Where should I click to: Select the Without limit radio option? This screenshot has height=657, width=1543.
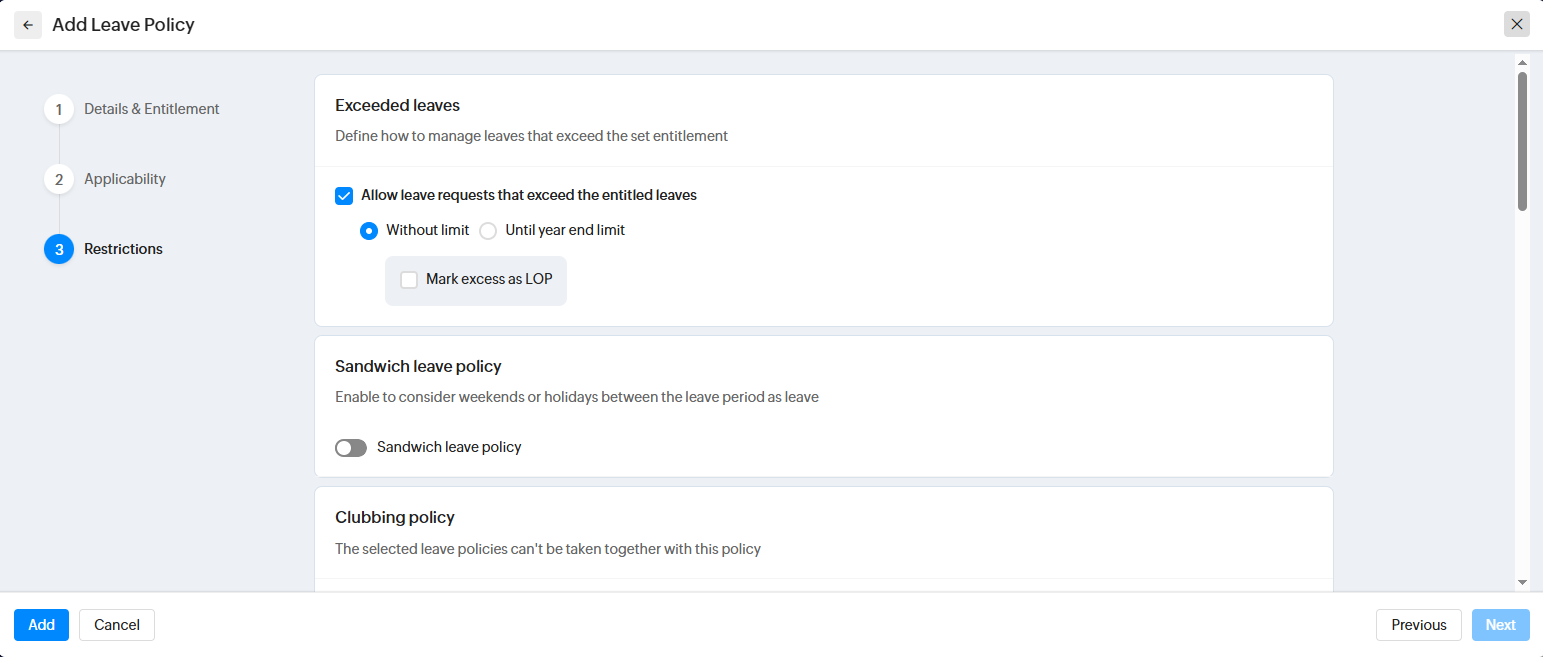click(x=369, y=231)
